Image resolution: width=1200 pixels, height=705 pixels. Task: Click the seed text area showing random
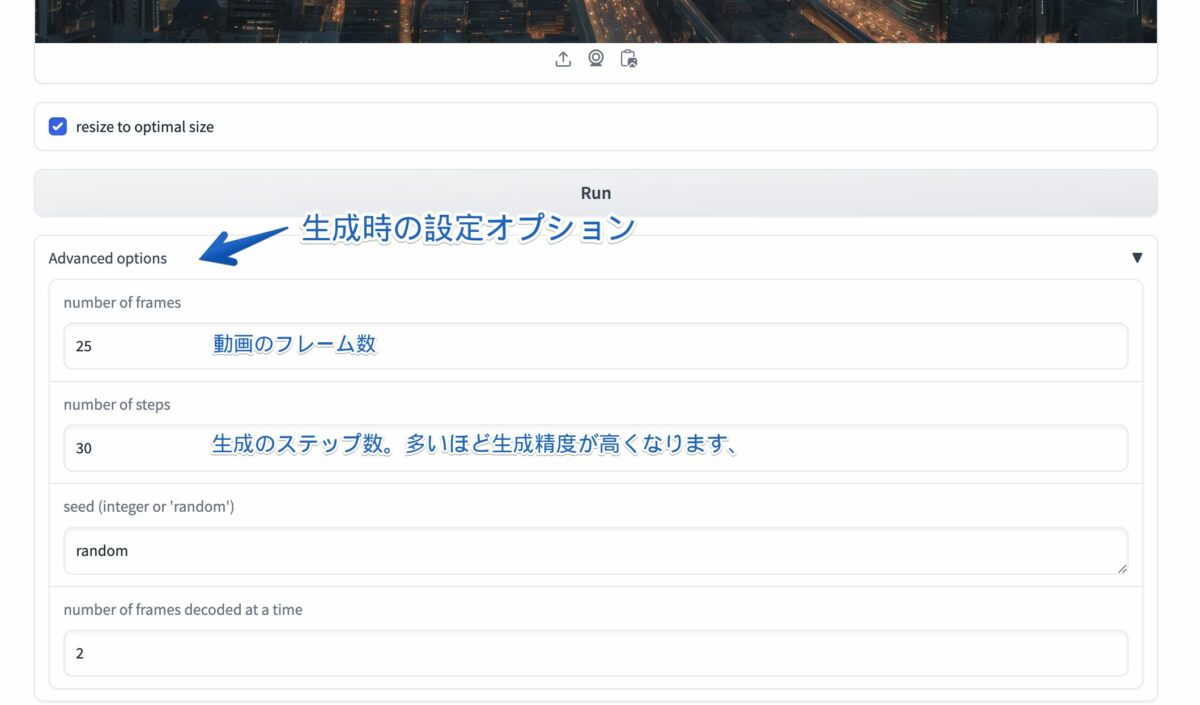pyautogui.click(x=596, y=551)
